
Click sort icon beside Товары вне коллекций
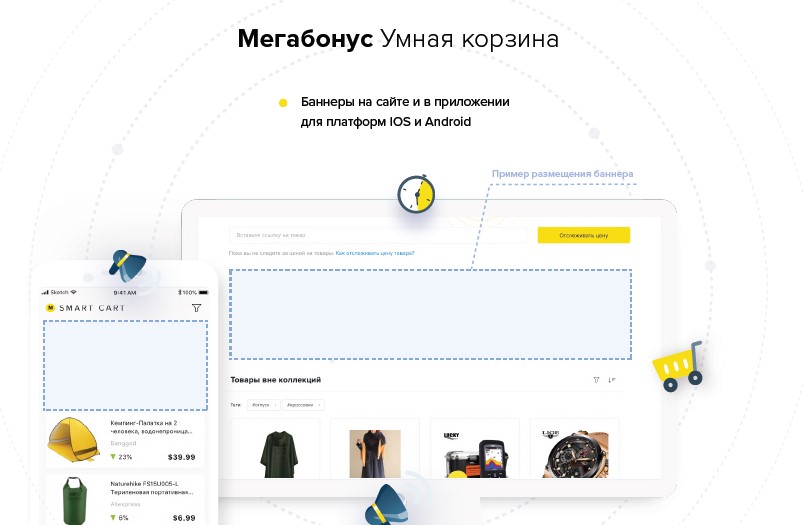tap(611, 380)
